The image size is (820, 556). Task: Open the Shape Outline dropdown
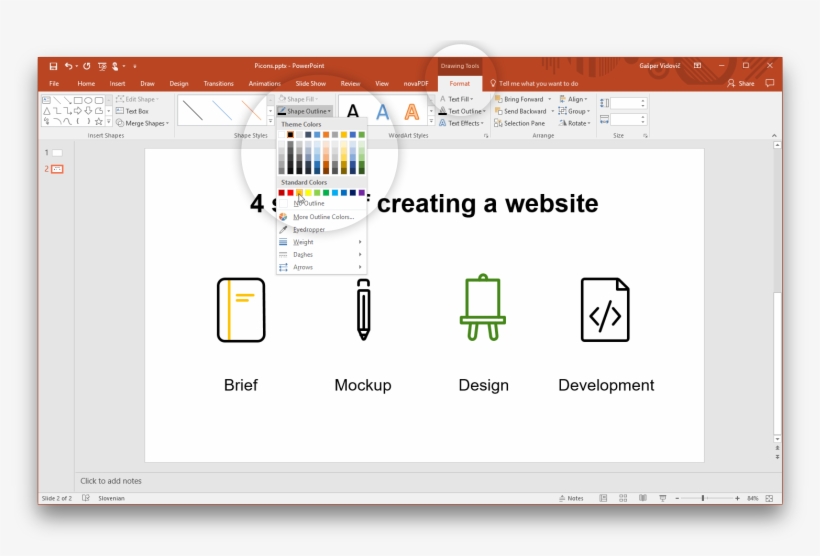pos(304,111)
